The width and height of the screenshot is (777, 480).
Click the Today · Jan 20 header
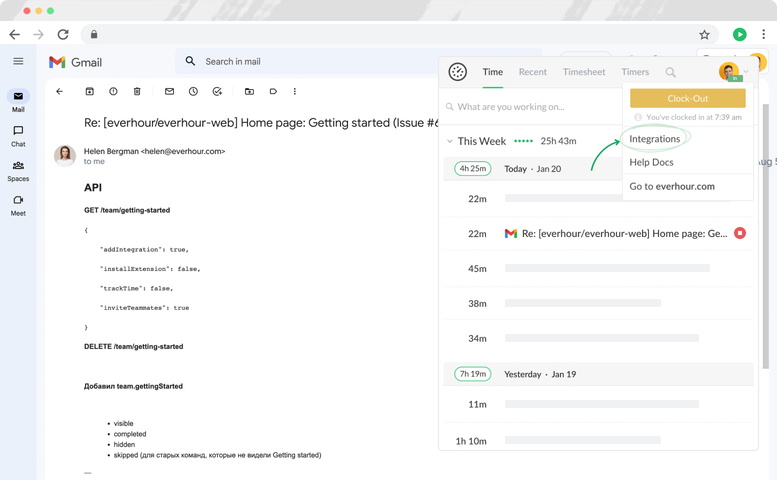[533, 169]
